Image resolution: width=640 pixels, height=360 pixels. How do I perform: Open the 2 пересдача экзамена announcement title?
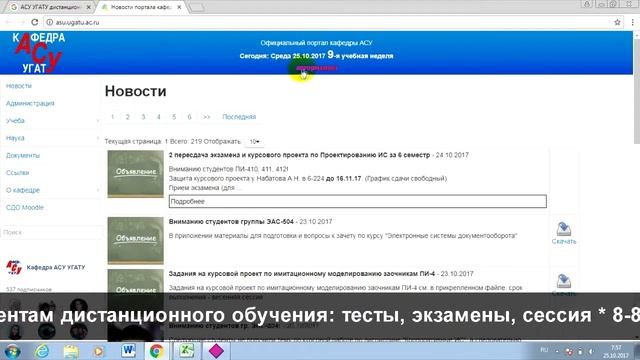pyautogui.click(x=299, y=155)
